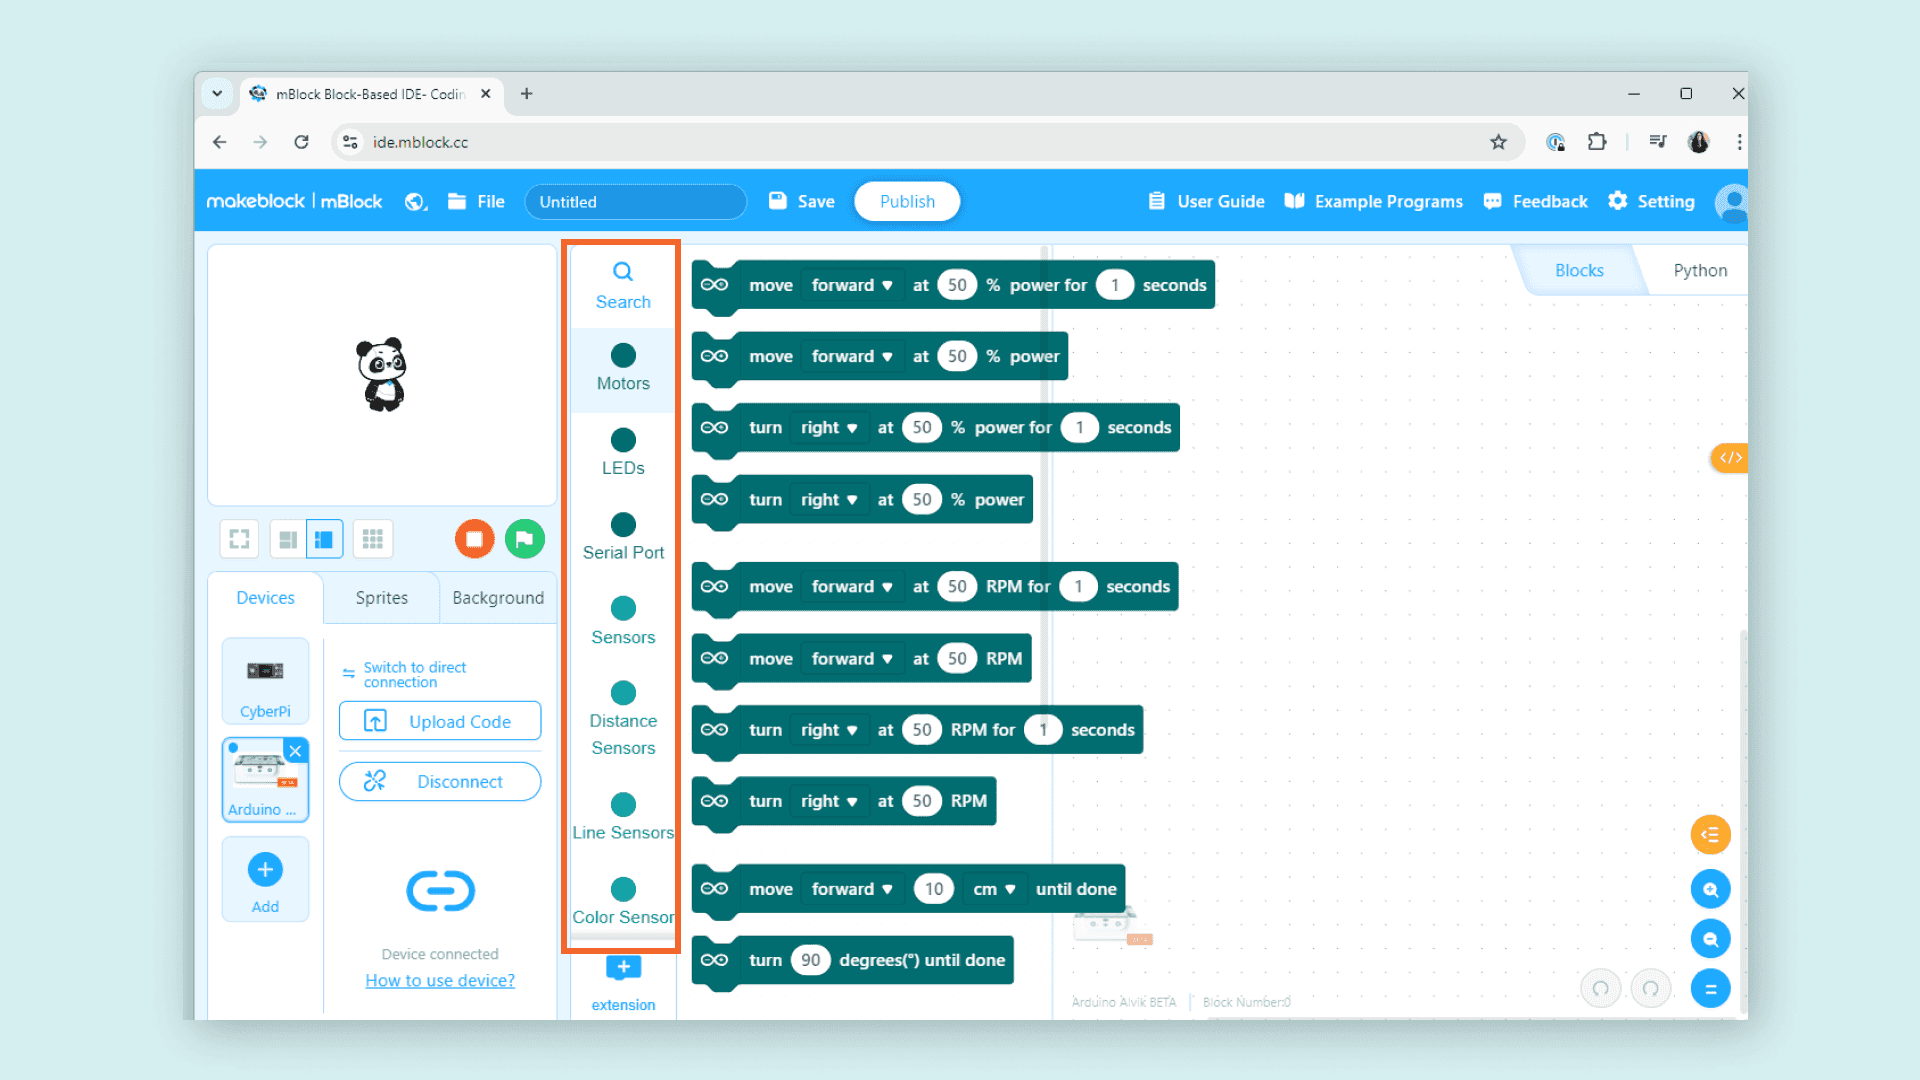Click the green flag run button

coord(525,539)
